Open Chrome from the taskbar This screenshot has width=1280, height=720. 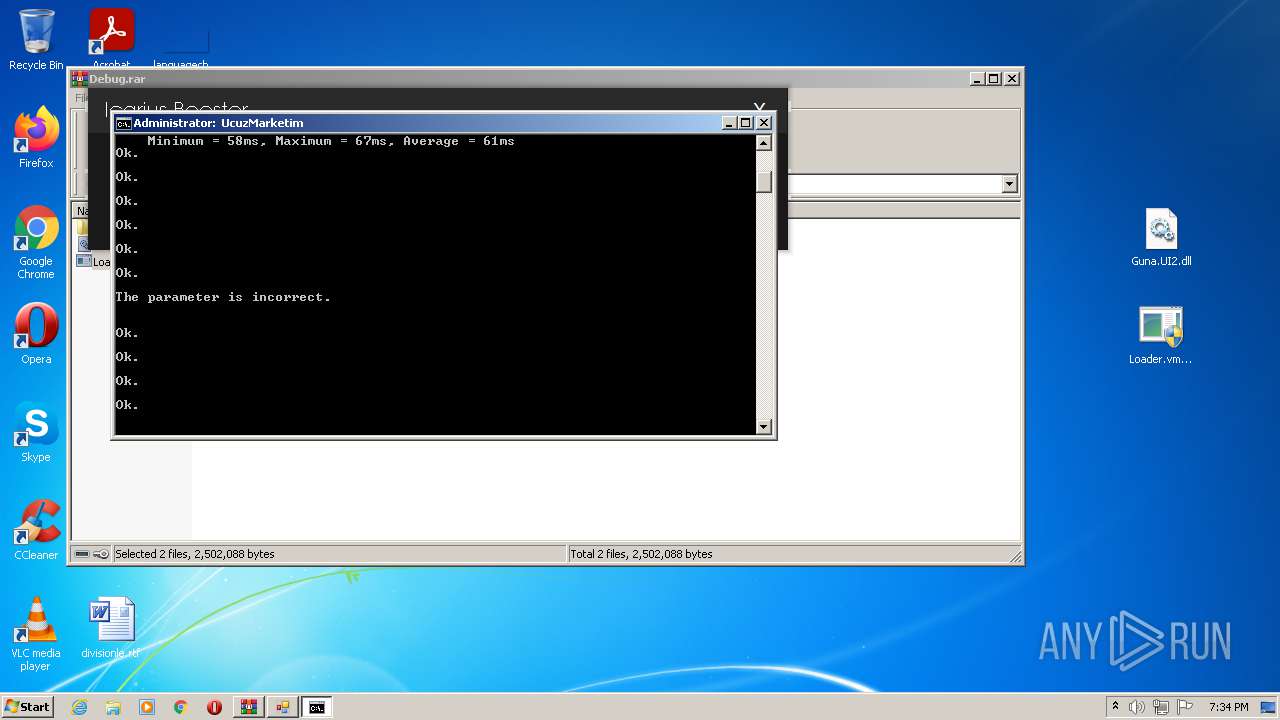tap(181, 707)
